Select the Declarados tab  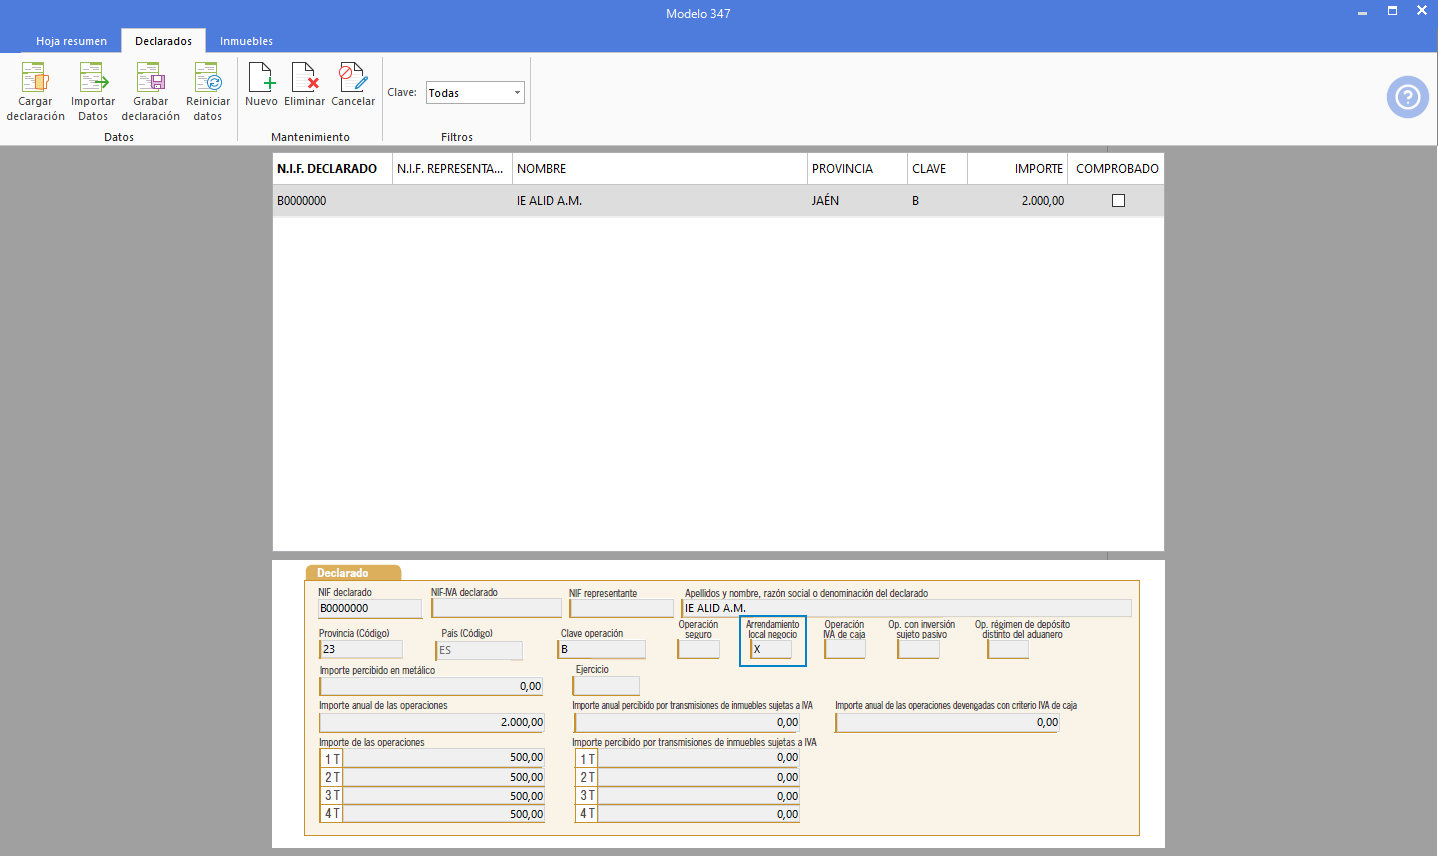point(163,41)
